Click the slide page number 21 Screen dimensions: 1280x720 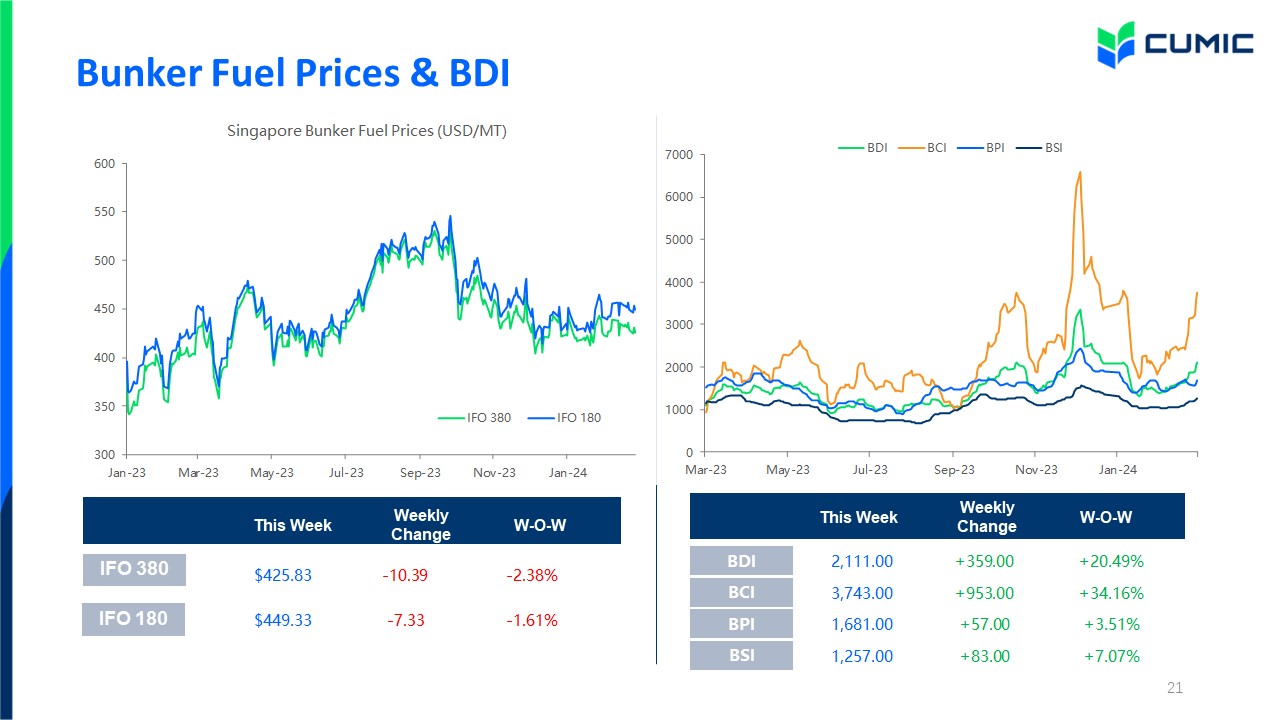(1175, 688)
